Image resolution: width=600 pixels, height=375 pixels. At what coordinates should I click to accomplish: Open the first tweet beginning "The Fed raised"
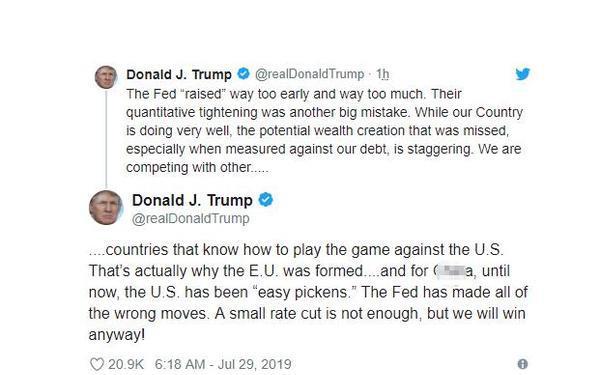click(x=324, y=130)
